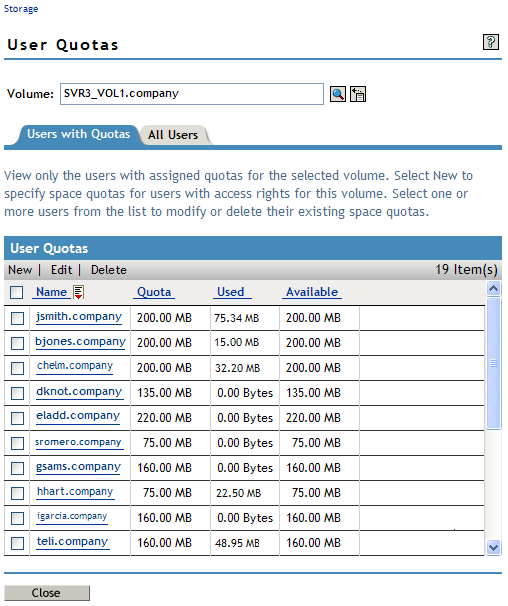Select the 135.00 MB quota for dknot.company

(165, 393)
